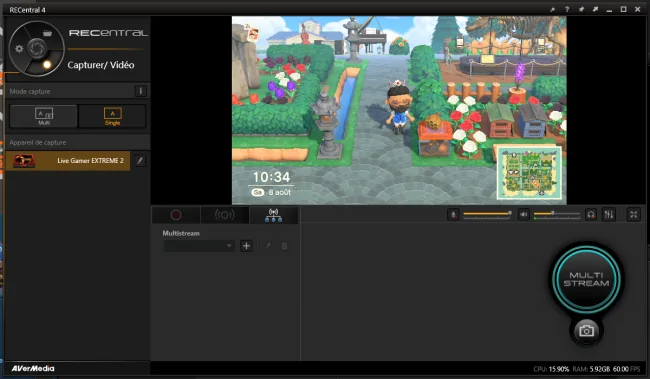Open the Multistream network tab
The width and height of the screenshot is (650, 379).
(274, 215)
